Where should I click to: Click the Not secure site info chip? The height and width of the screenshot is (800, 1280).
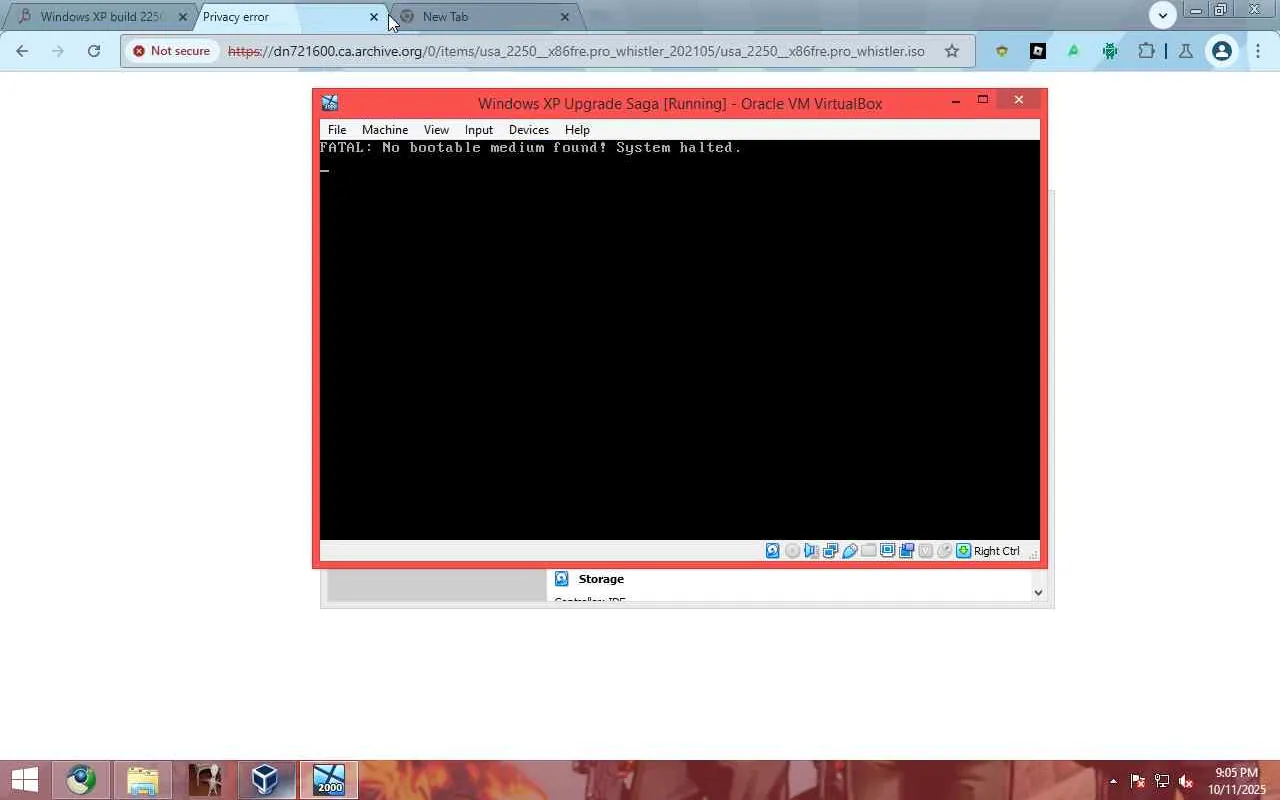tap(171, 51)
